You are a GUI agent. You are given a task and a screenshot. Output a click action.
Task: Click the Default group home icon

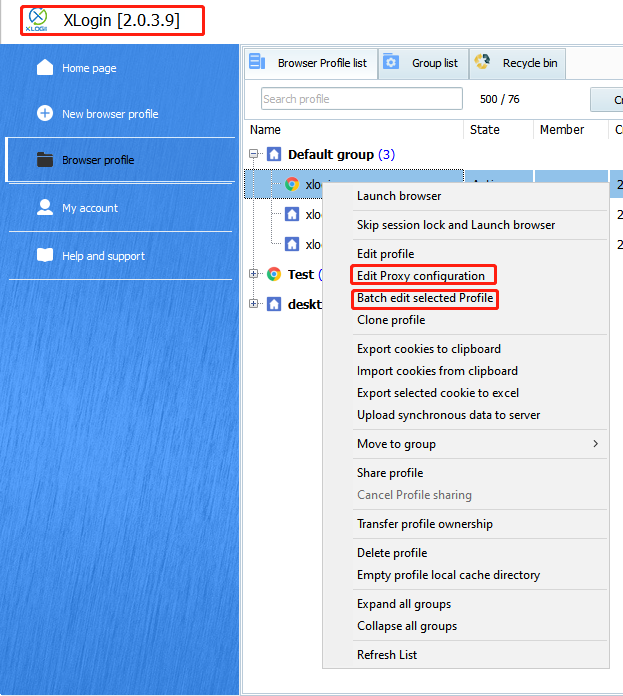point(274,154)
